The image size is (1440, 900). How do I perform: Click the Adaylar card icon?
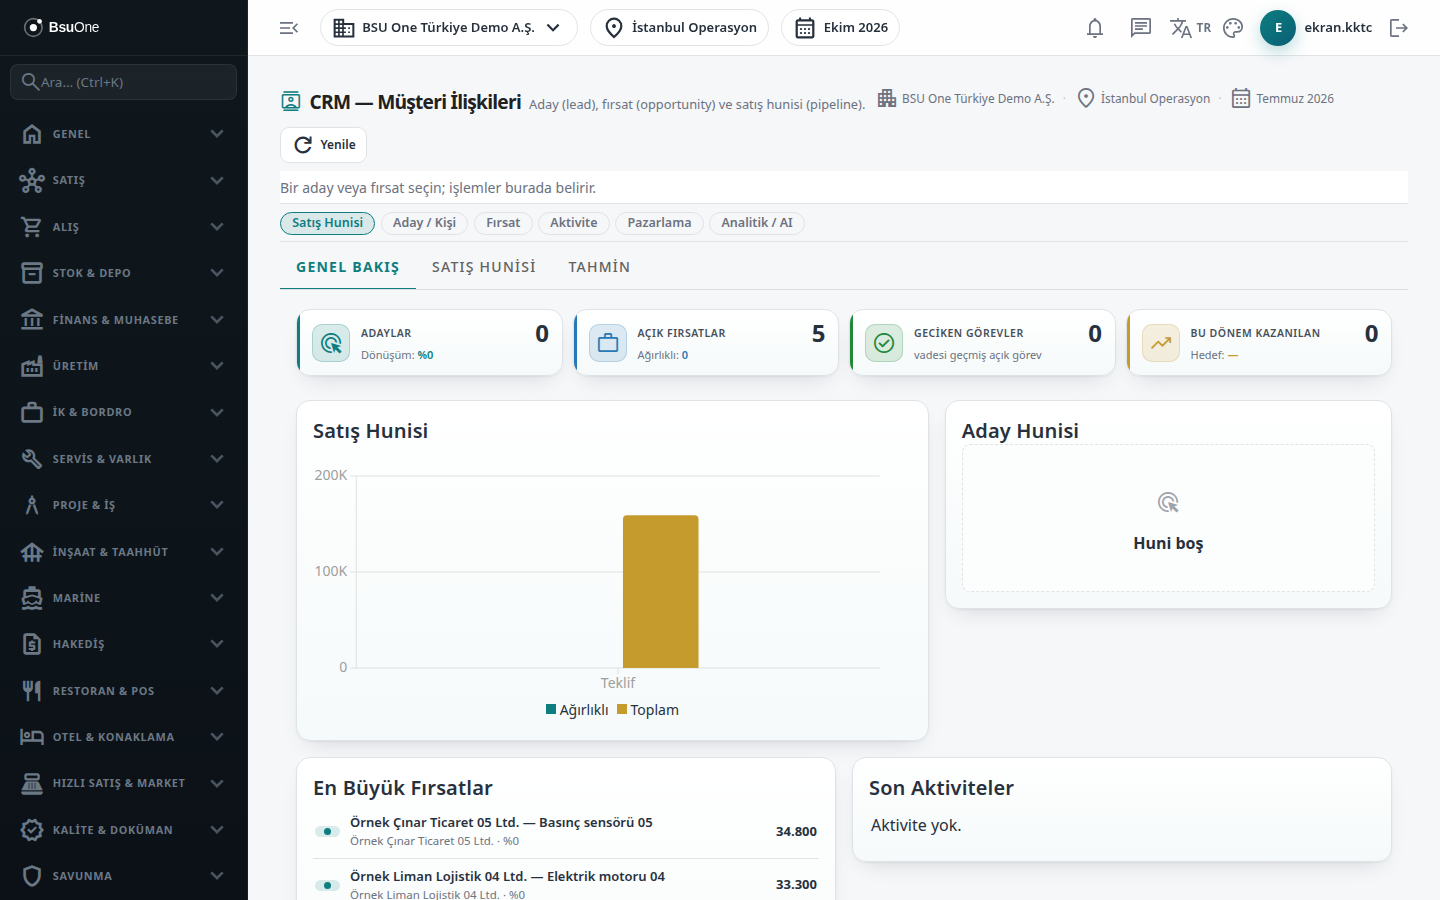(331, 343)
